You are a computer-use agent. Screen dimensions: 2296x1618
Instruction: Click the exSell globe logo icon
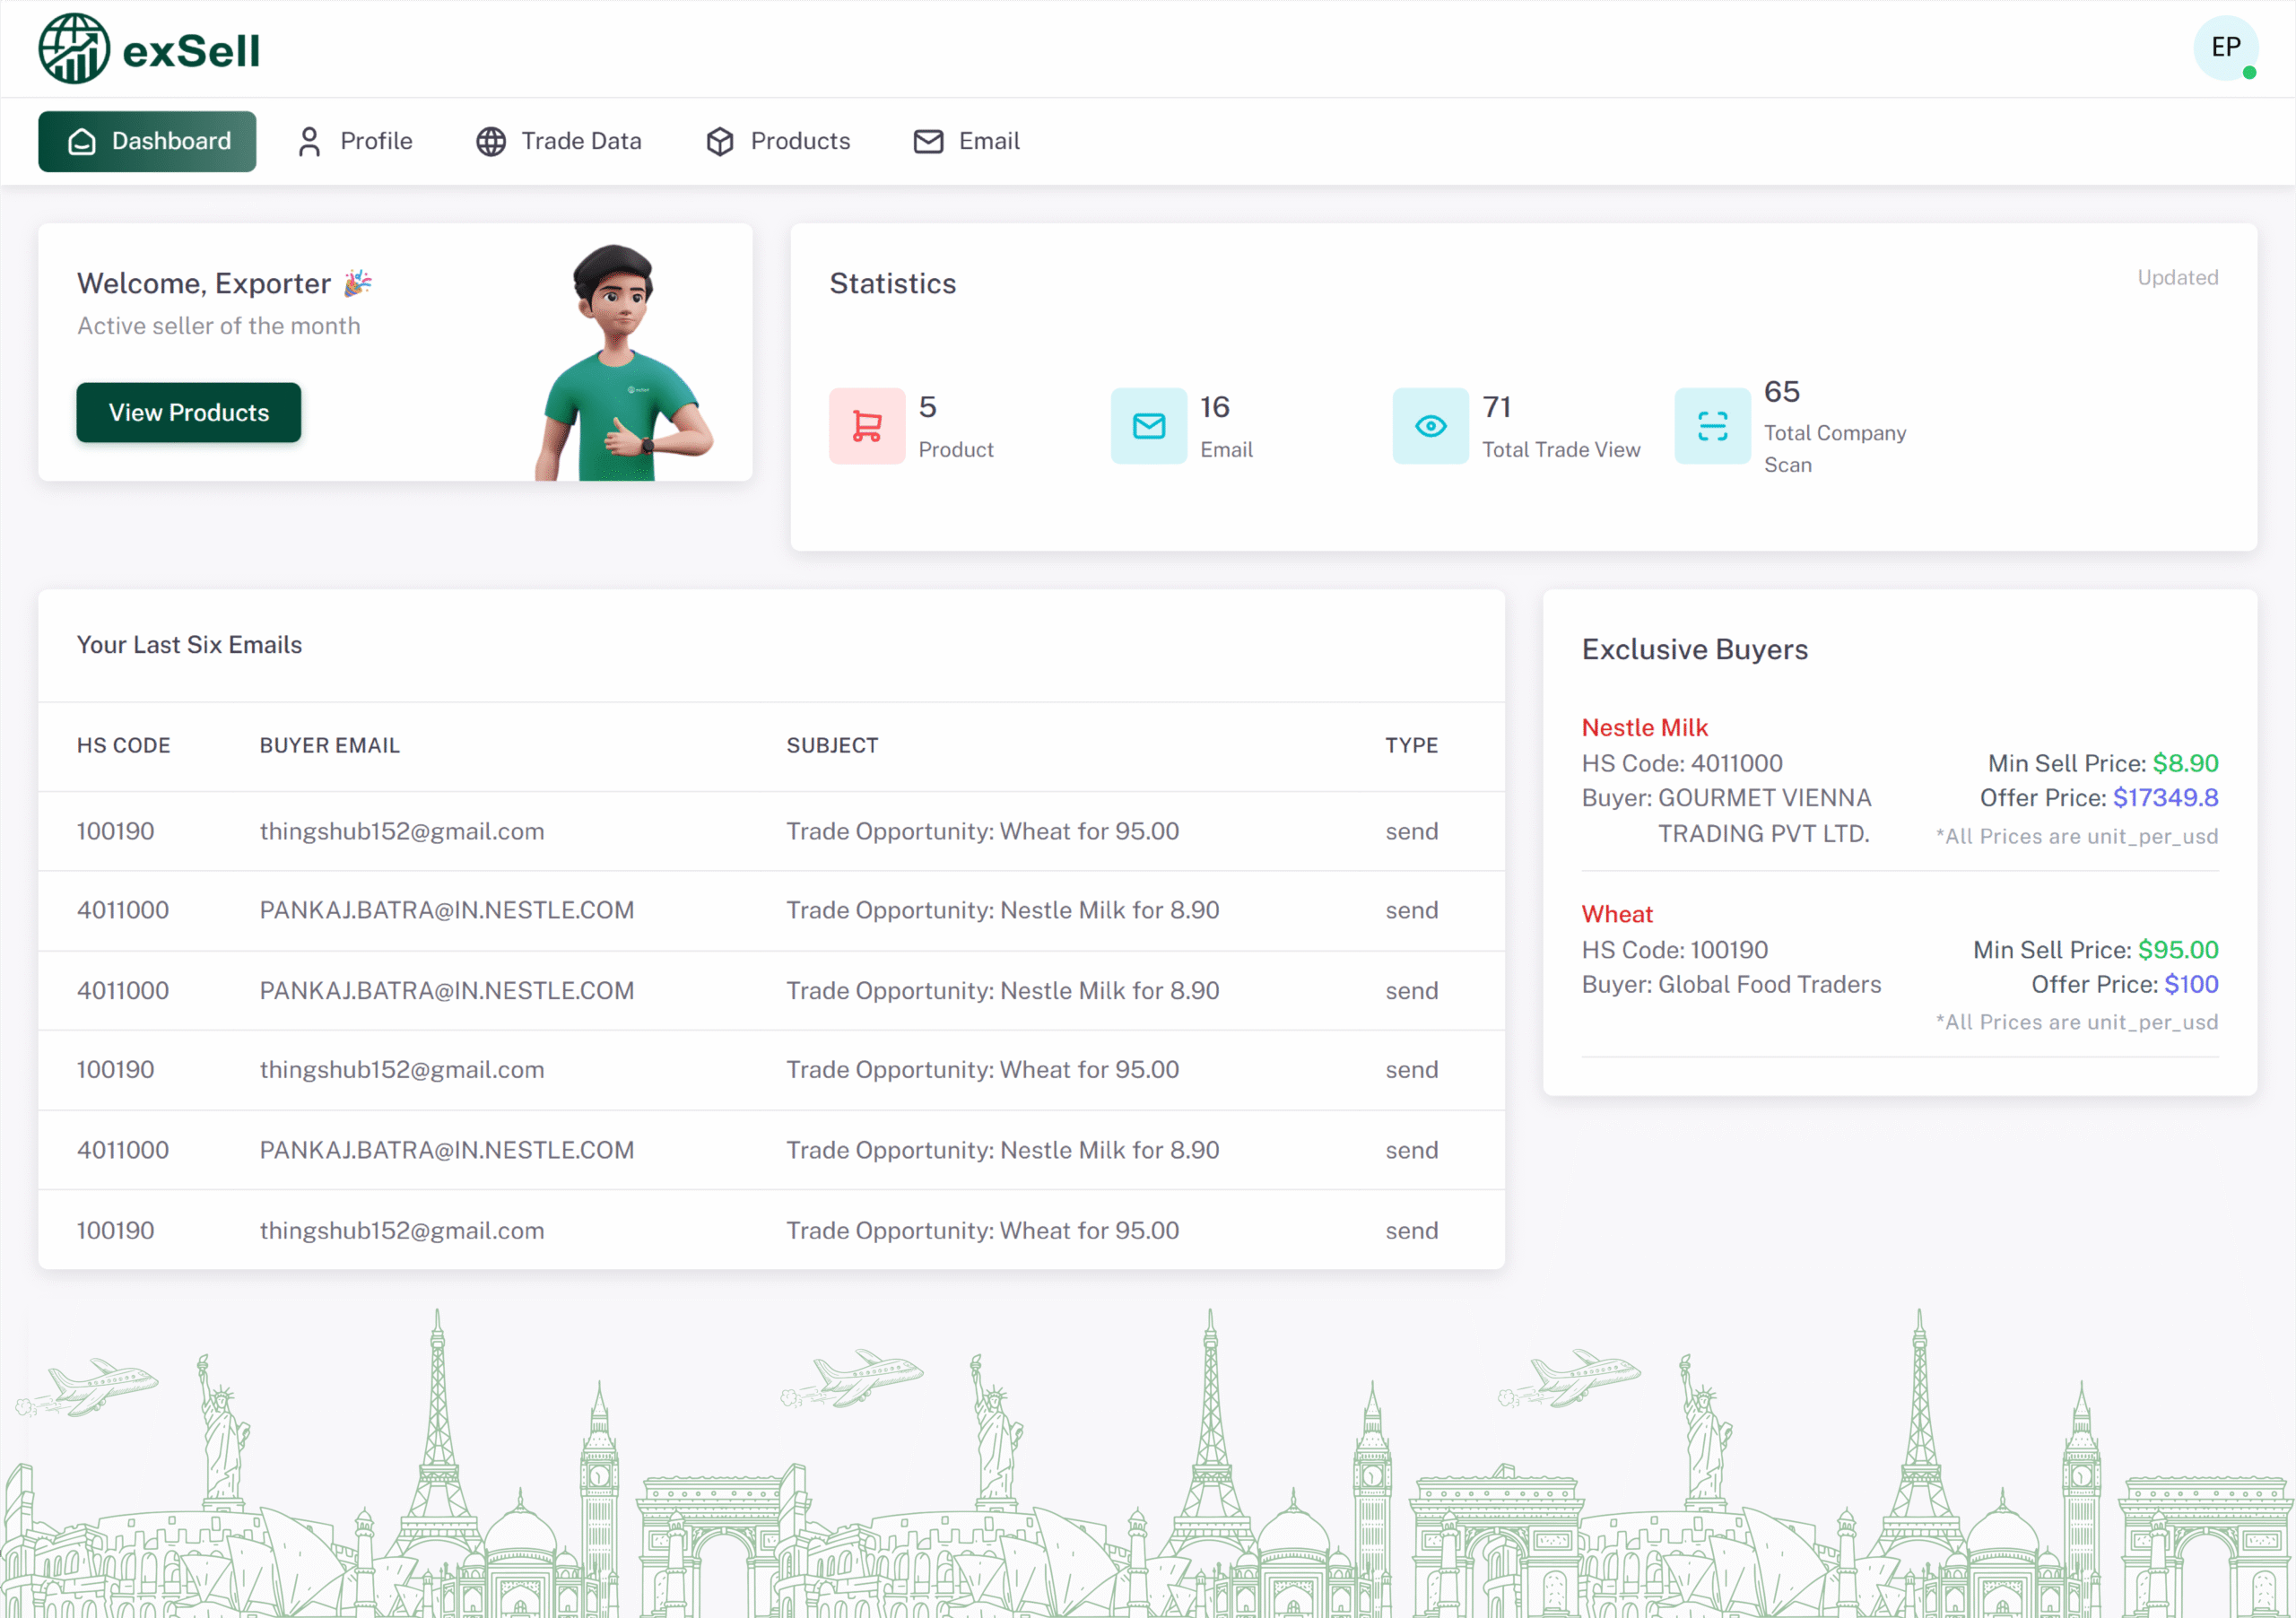pos(73,49)
